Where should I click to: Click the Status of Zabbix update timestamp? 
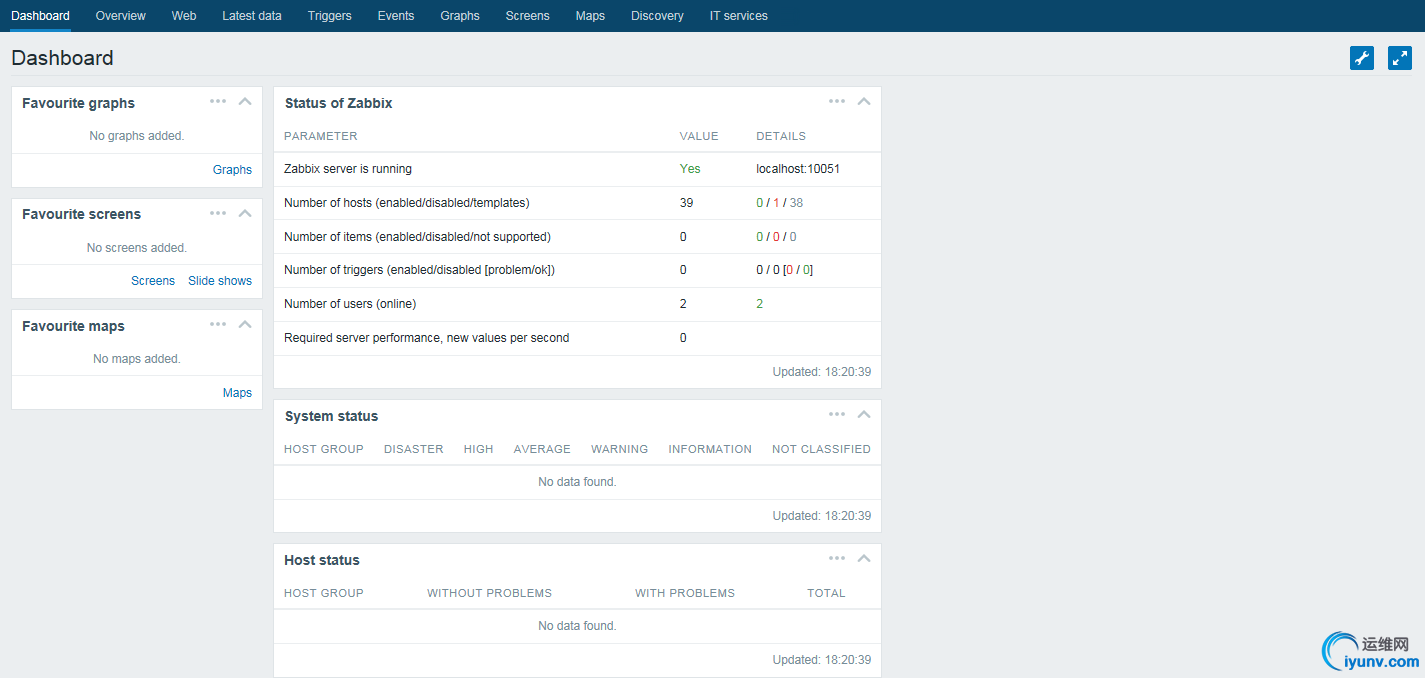pos(822,372)
